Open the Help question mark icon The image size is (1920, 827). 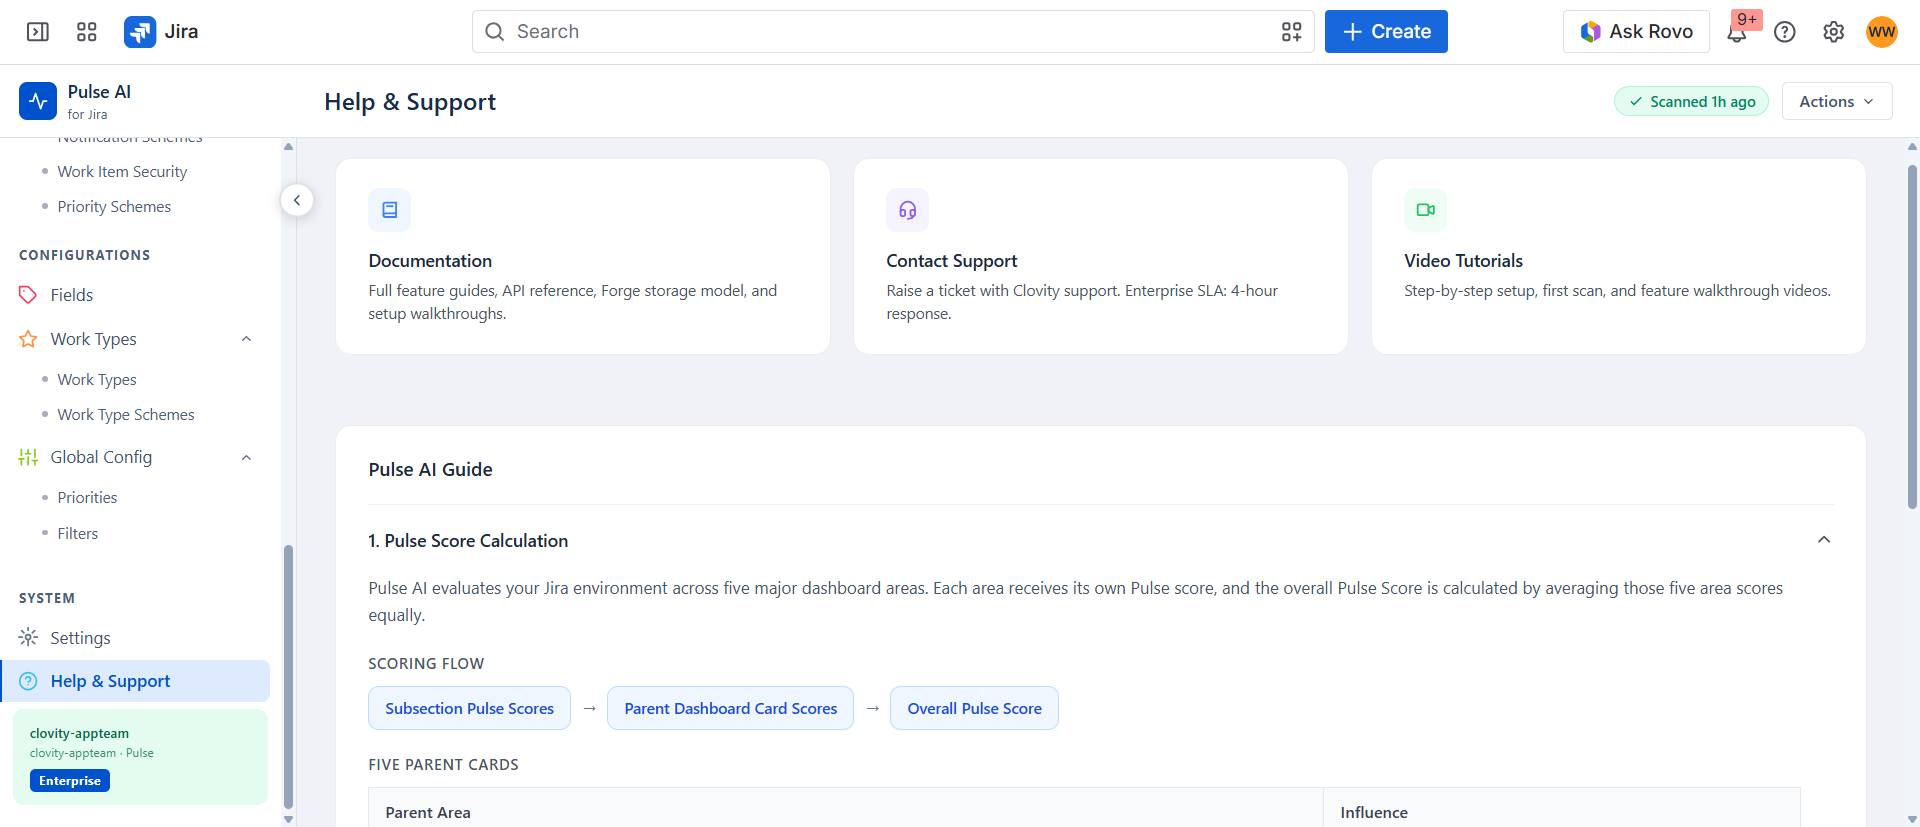pos(1785,32)
